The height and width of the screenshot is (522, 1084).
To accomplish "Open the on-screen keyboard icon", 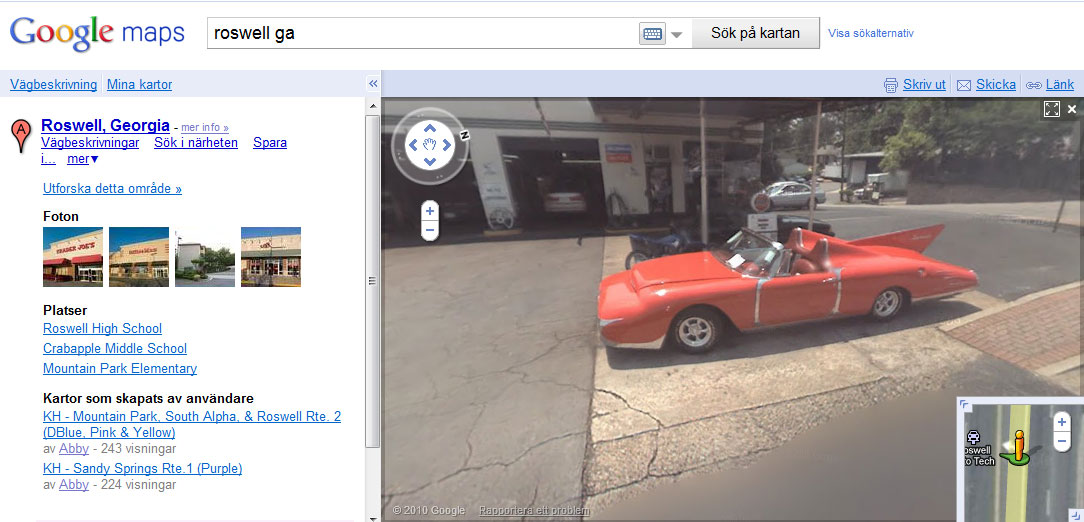I will click(x=652, y=34).
